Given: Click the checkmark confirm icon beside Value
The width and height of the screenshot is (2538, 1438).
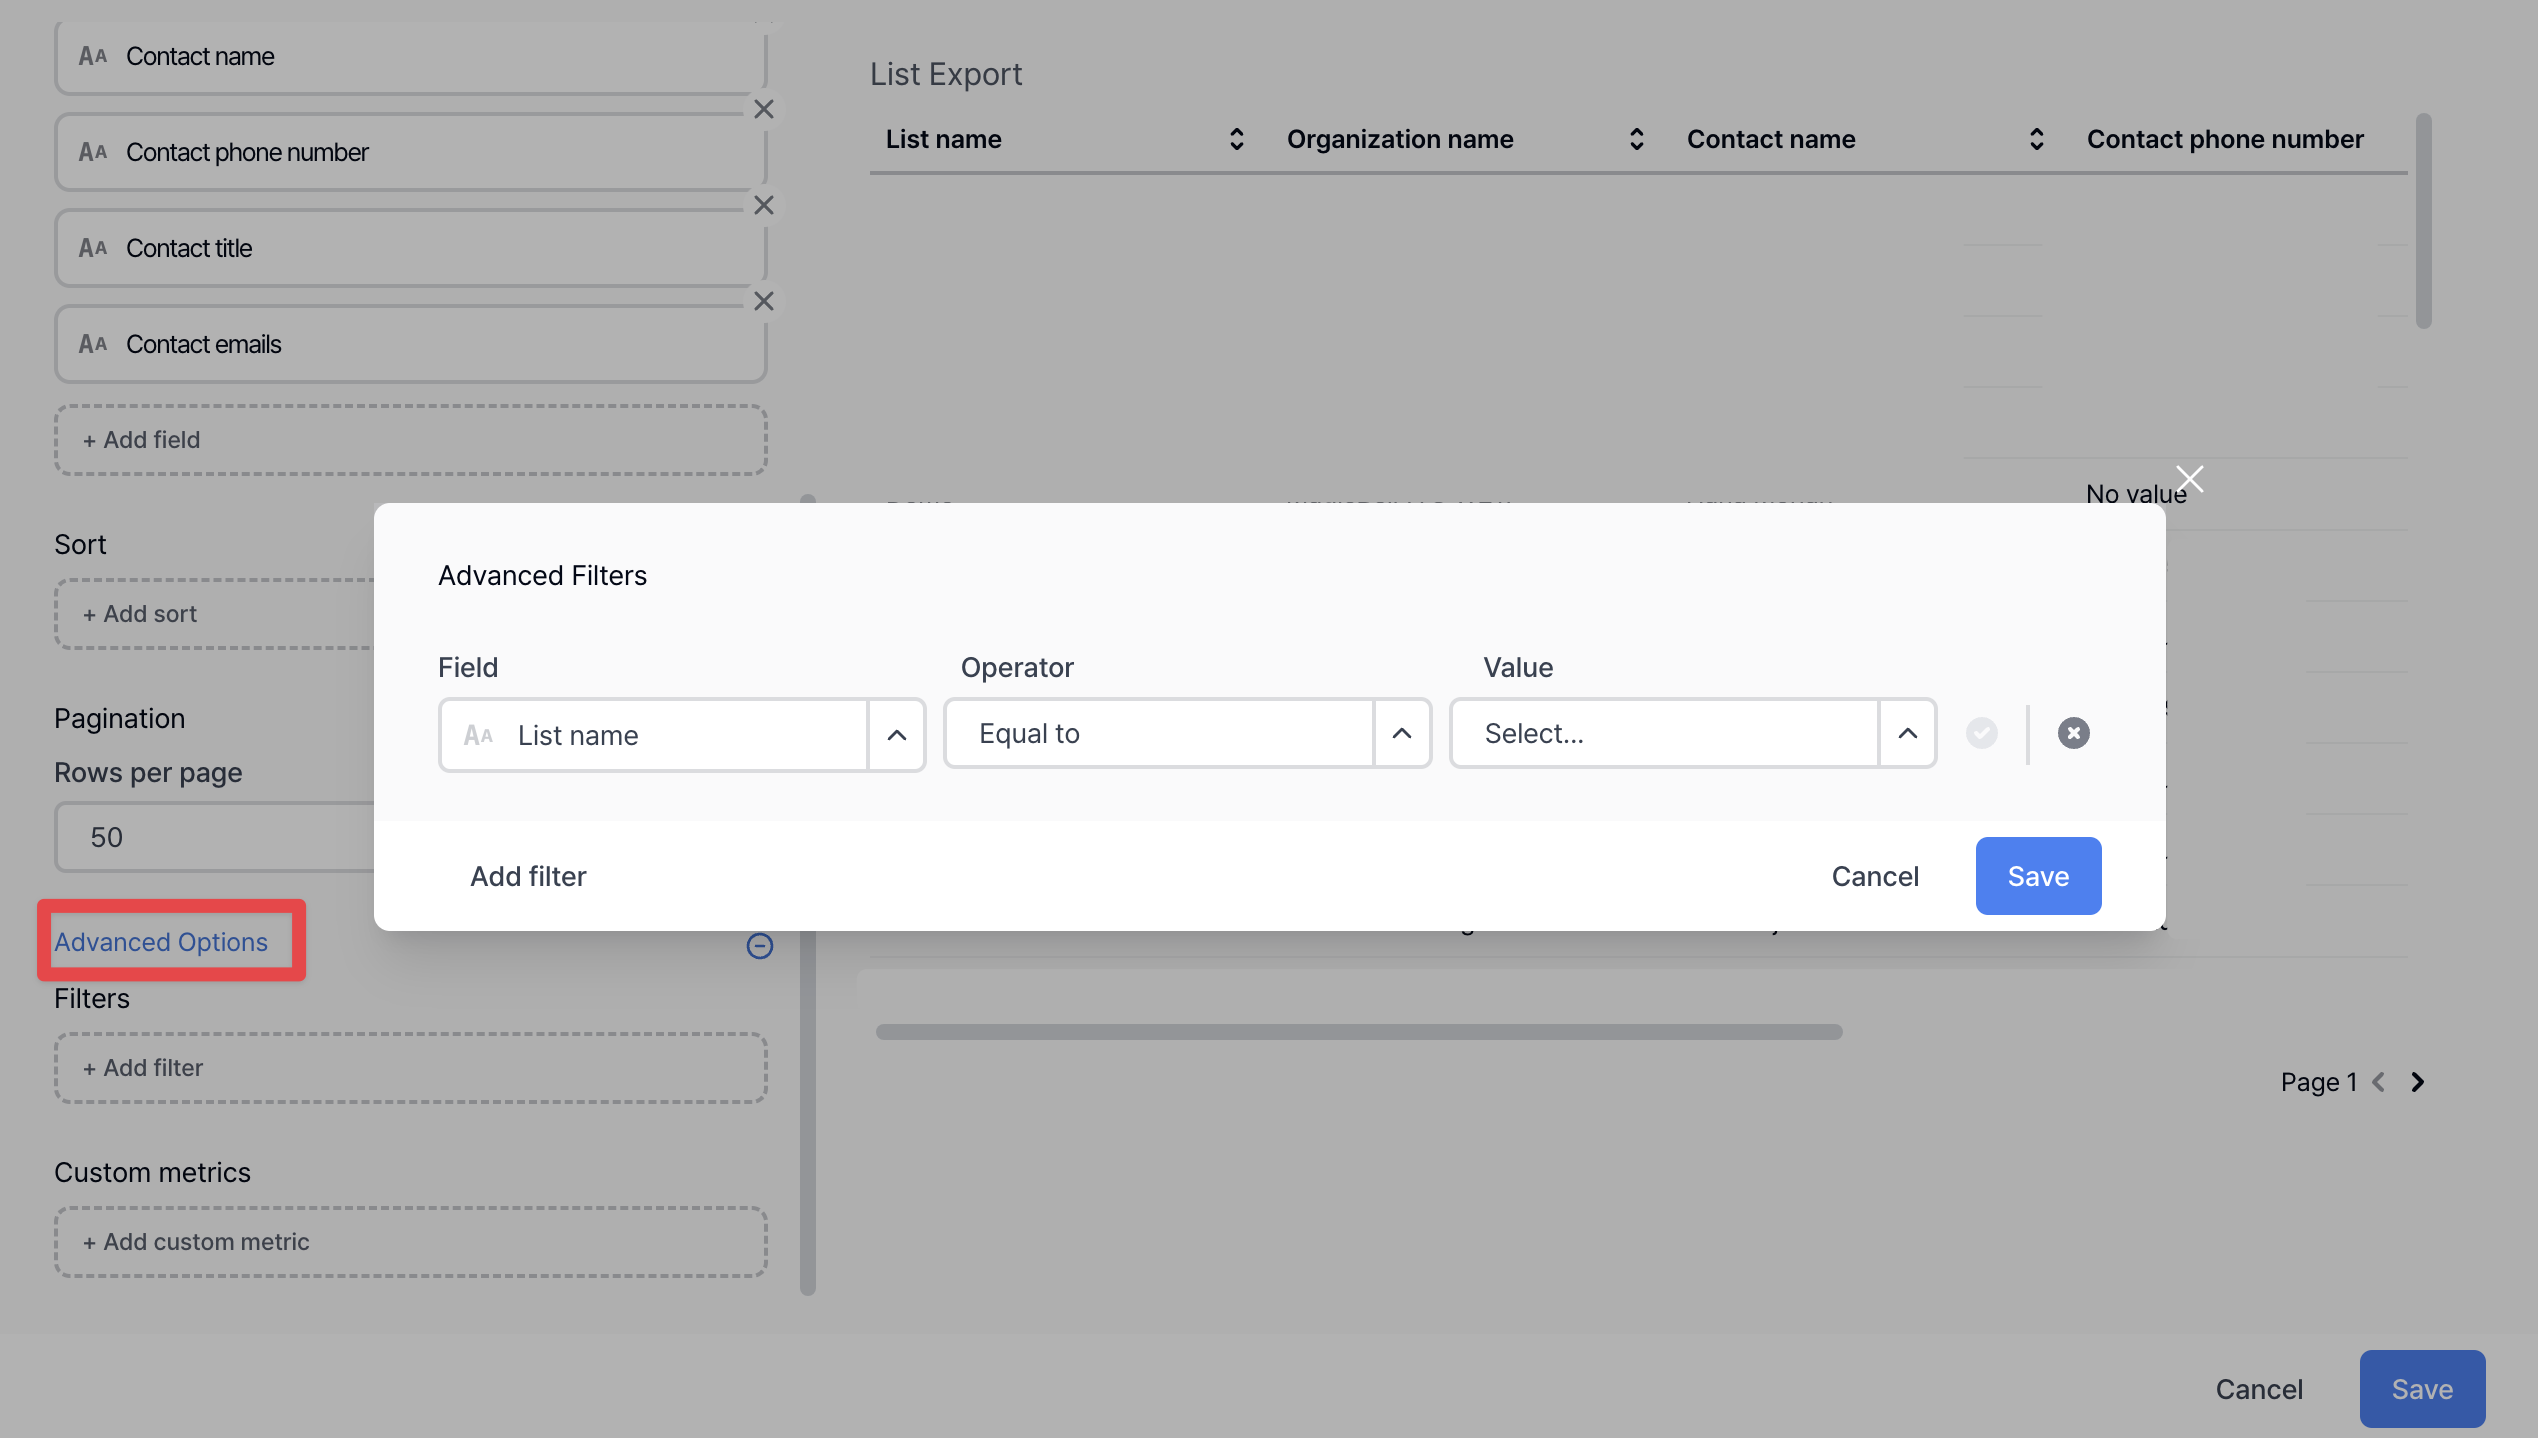Looking at the screenshot, I should pos(1982,733).
